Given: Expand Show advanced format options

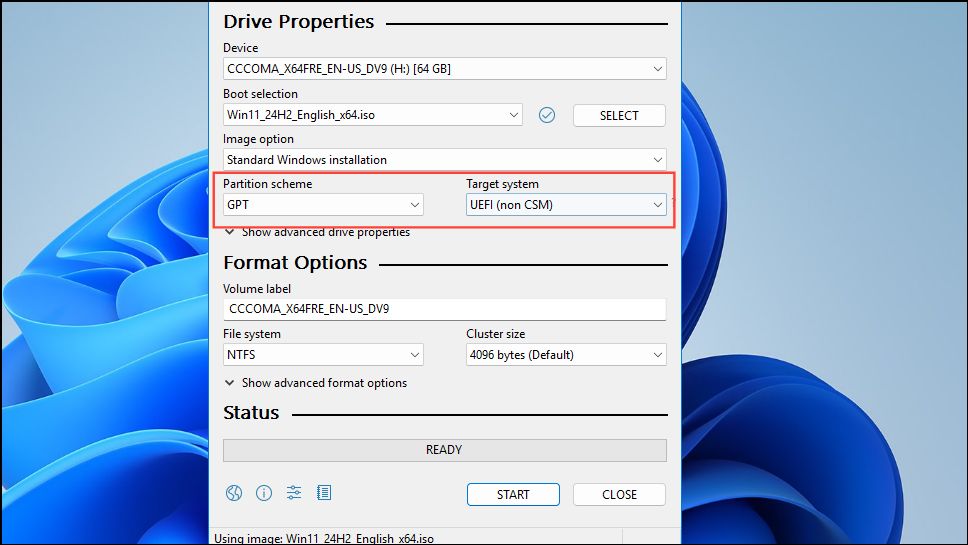Looking at the screenshot, I should pyautogui.click(x=315, y=383).
